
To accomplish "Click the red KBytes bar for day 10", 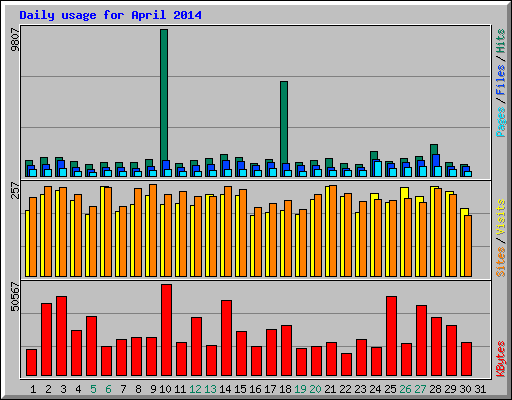I will coord(166,330).
